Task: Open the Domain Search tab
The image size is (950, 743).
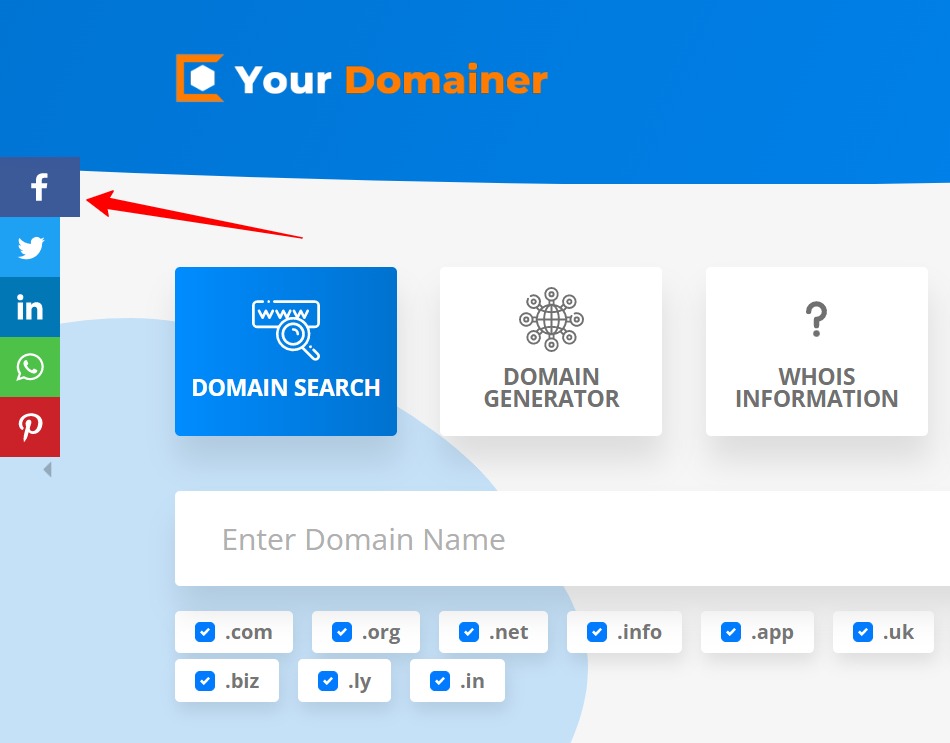Action: point(286,352)
